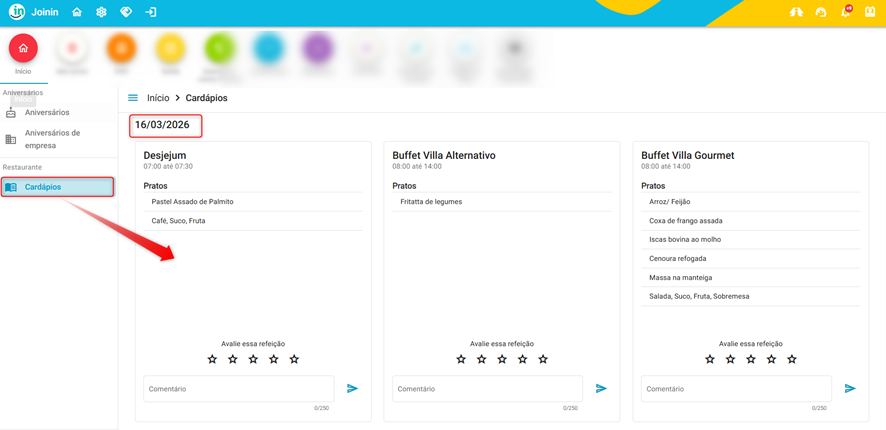The image size is (886, 430).
Task: Click the Joinin logo
Action: tap(33, 12)
